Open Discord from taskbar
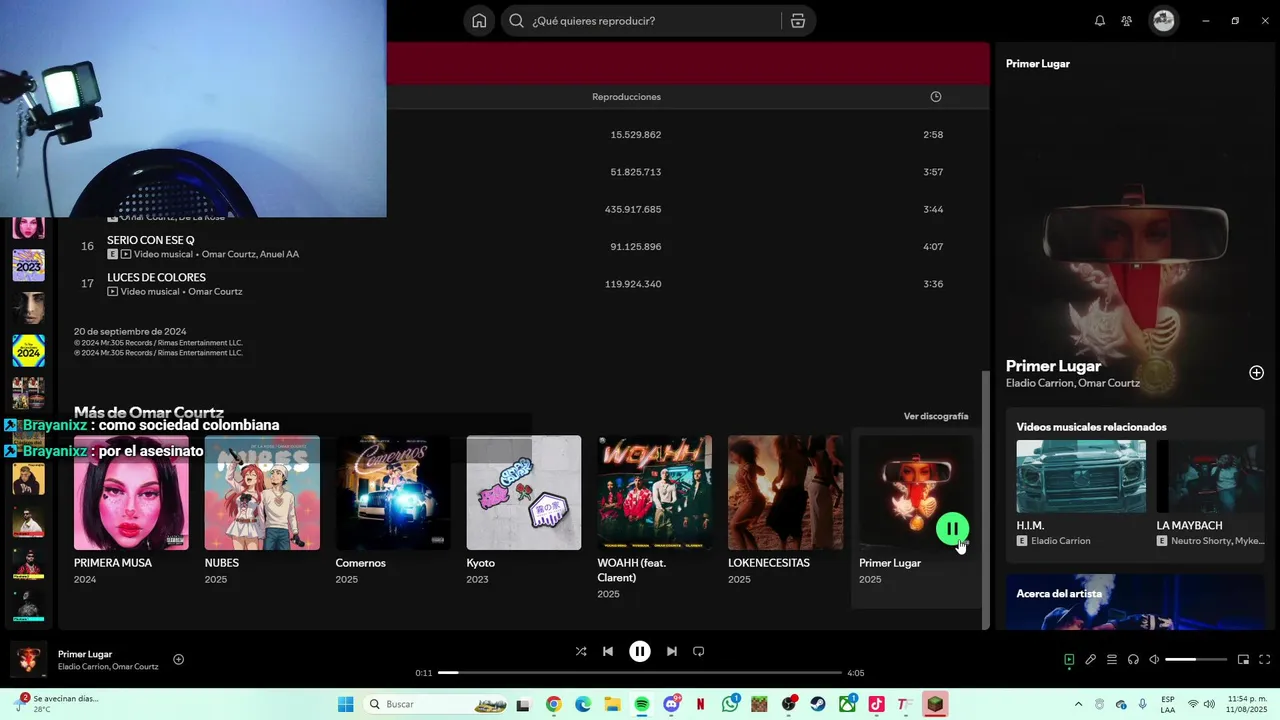This screenshot has height=720, width=1280. 672,704
